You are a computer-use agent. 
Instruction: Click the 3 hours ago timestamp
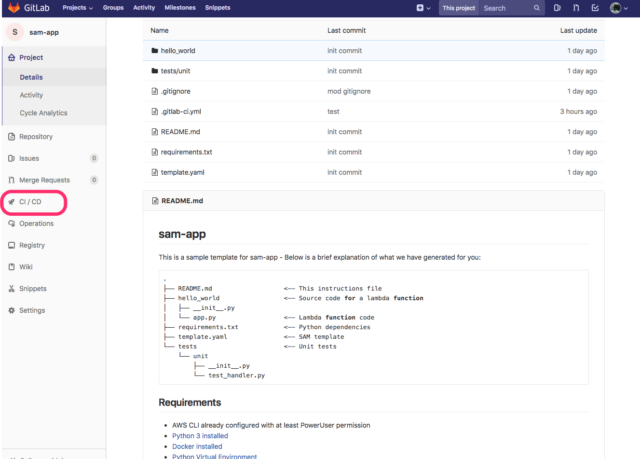pyautogui.click(x=578, y=111)
